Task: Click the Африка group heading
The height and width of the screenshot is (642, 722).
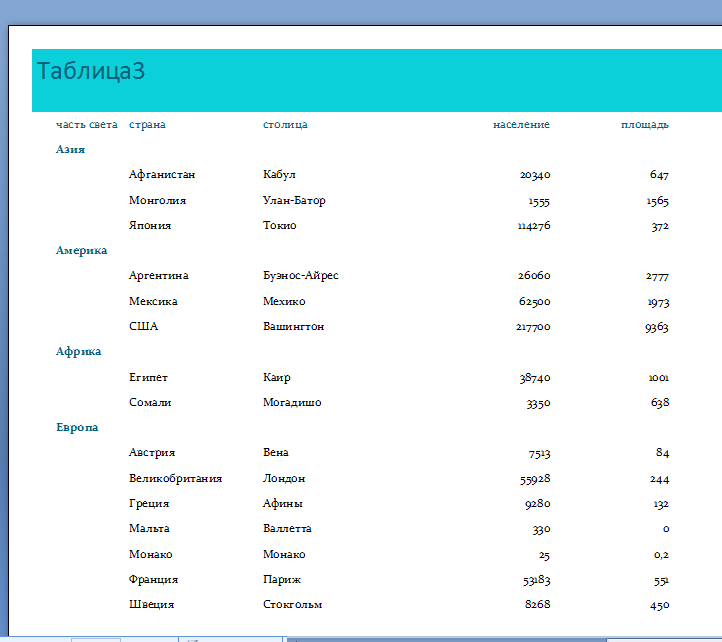Action: tap(78, 351)
